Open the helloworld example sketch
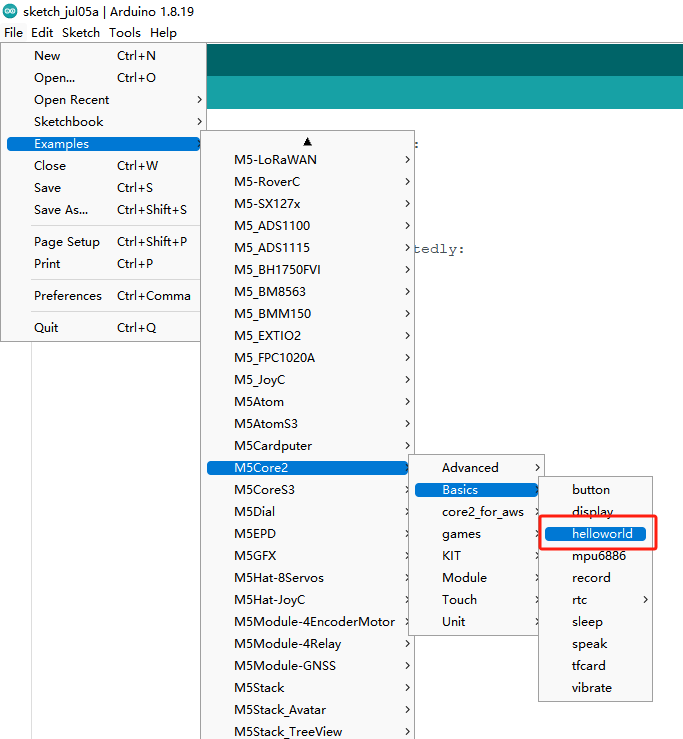This screenshot has height=739, width=683. (x=601, y=534)
